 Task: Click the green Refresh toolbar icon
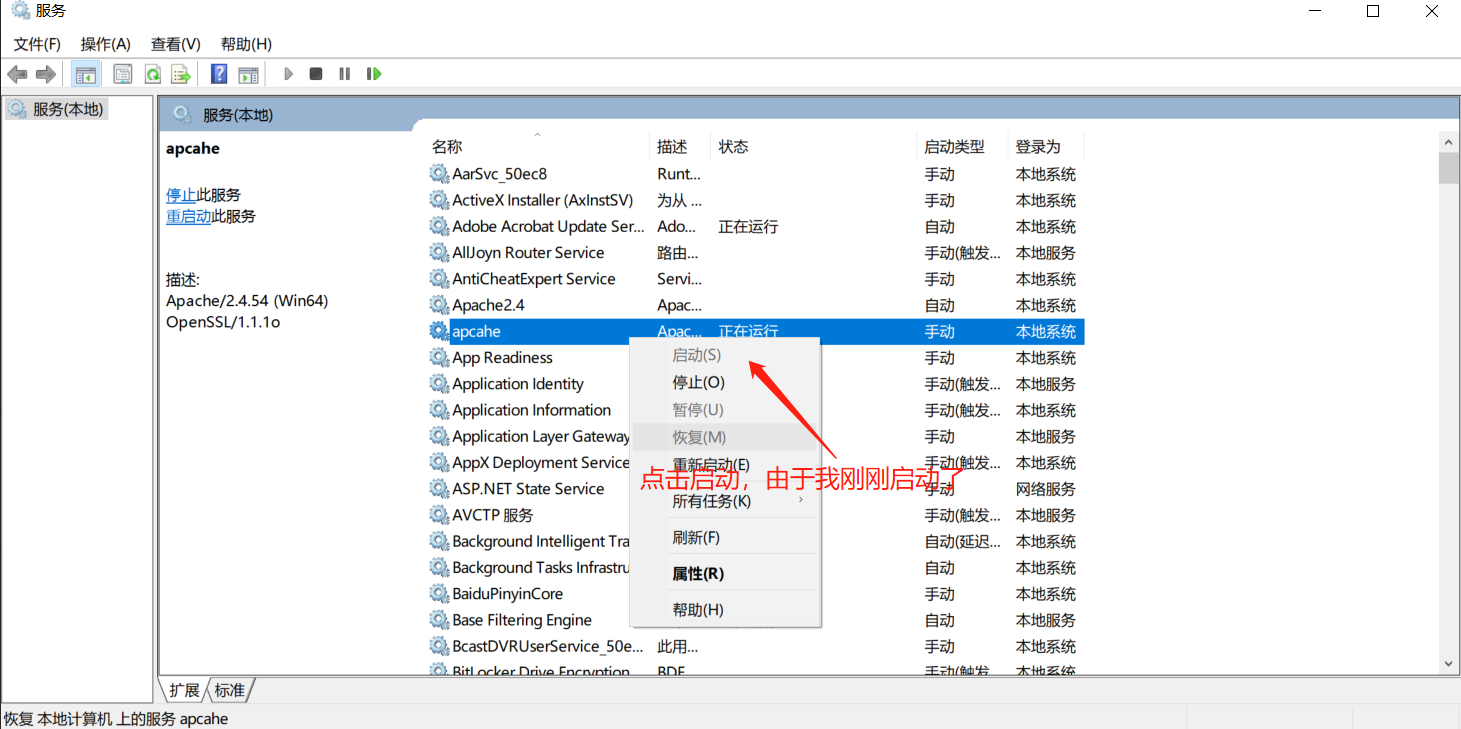coord(152,74)
